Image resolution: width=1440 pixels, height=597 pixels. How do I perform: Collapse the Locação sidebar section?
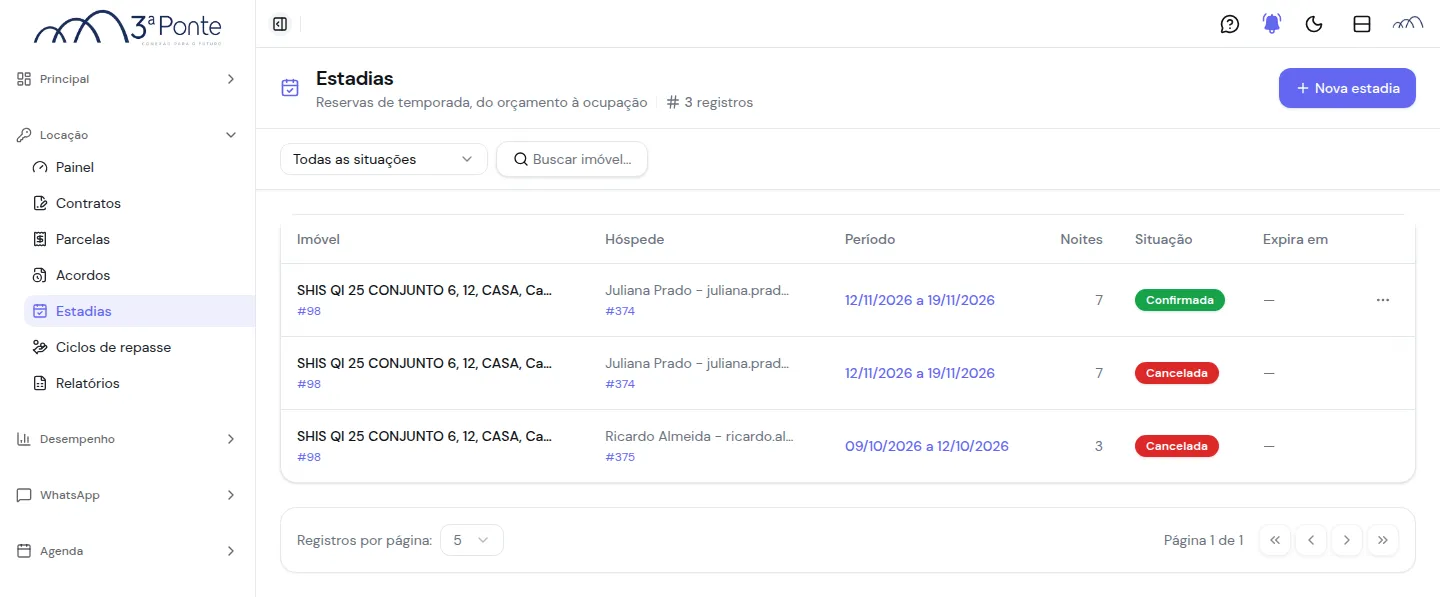click(127, 135)
